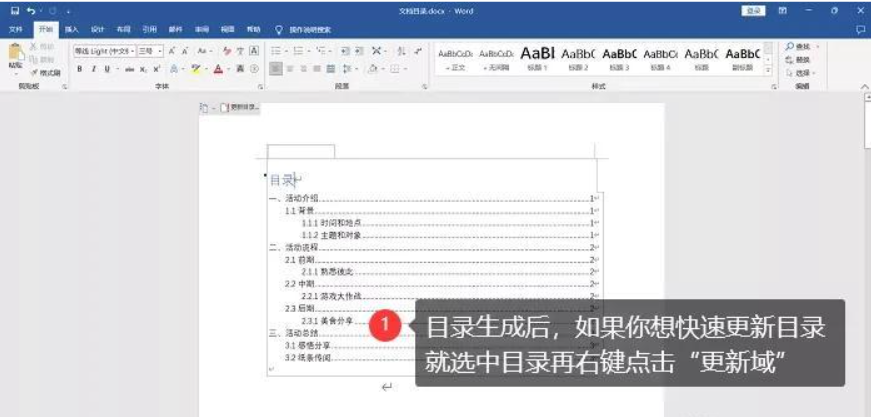Open the Change Case (Aa) dropdown

pos(204,51)
